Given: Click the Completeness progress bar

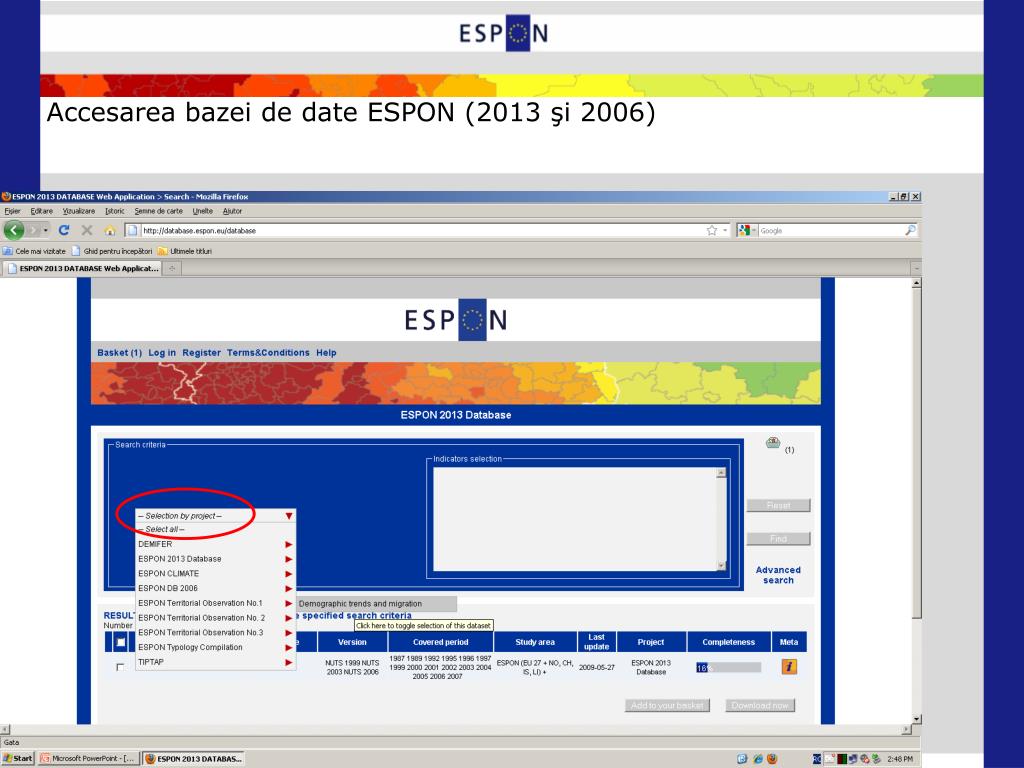Looking at the screenshot, I should (728, 667).
